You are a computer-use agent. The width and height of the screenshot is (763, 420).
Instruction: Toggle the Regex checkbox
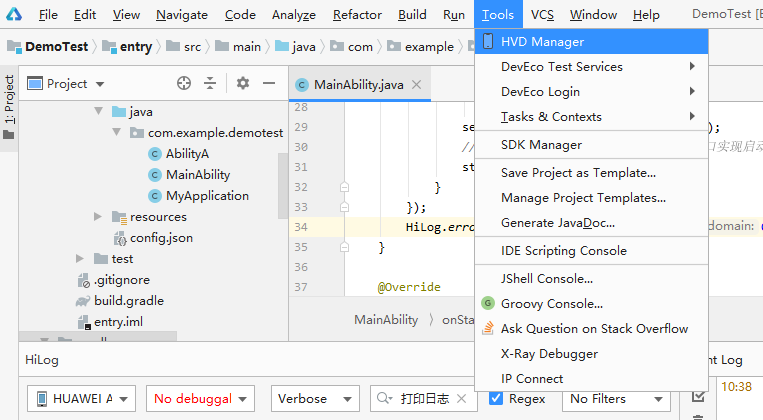coord(495,398)
